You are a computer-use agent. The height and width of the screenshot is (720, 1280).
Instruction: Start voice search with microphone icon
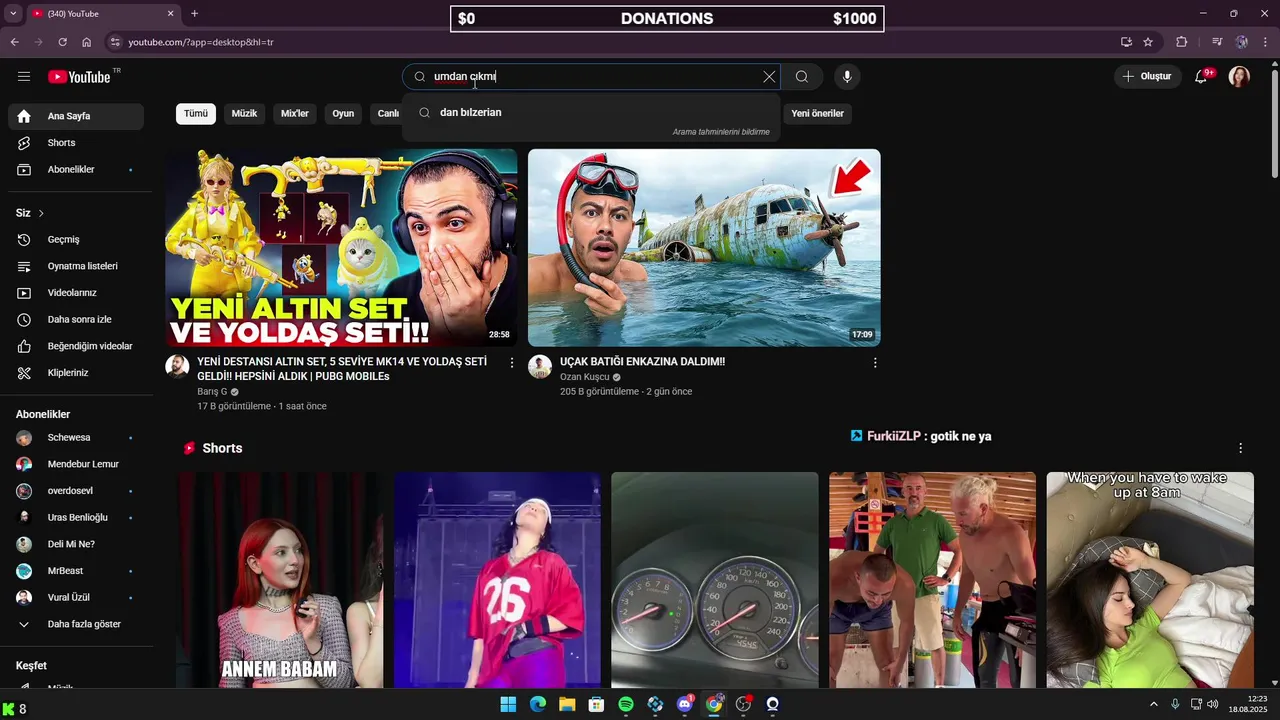847,77
